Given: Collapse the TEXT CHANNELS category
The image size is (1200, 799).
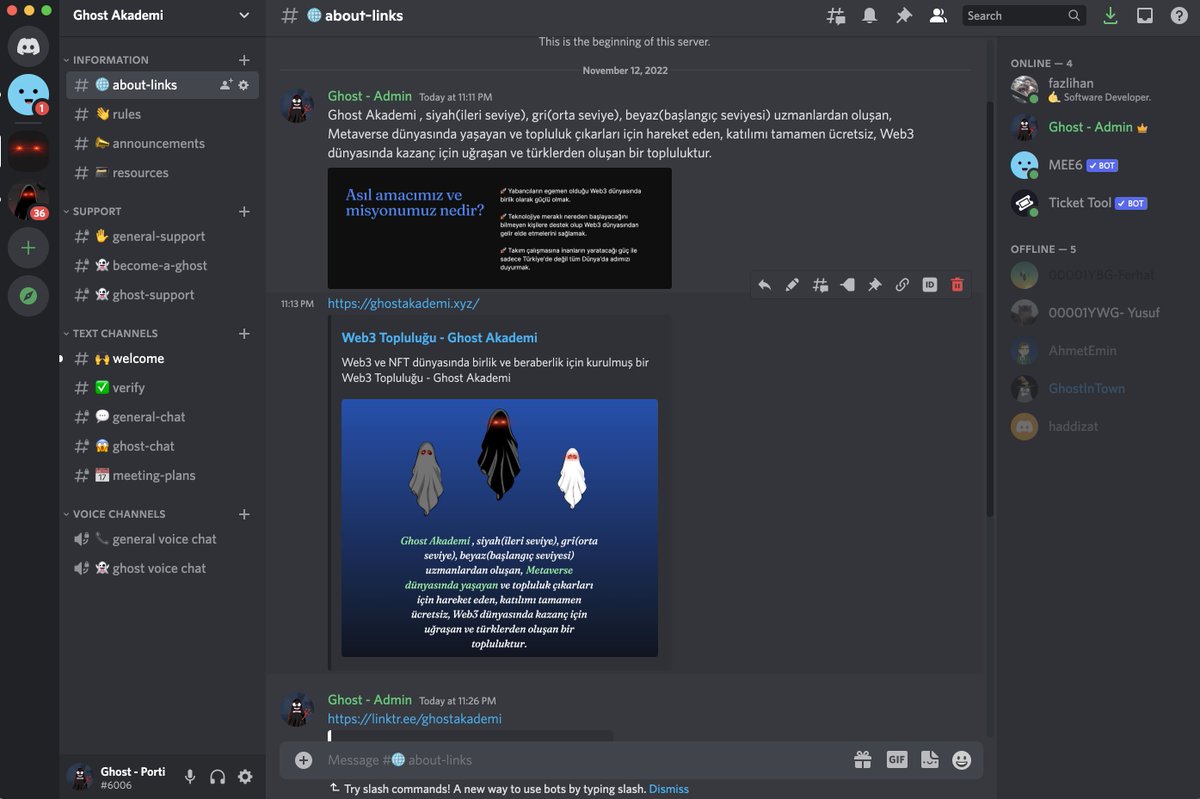Looking at the screenshot, I should (x=110, y=333).
